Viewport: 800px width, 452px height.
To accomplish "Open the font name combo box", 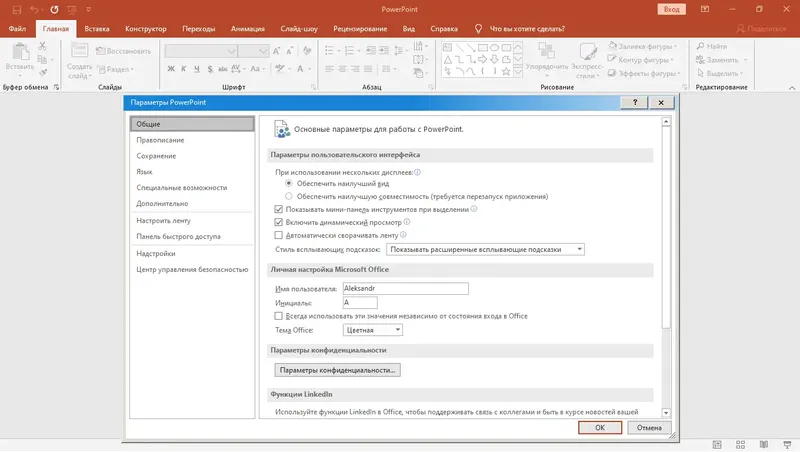I will click(x=201, y=51).
